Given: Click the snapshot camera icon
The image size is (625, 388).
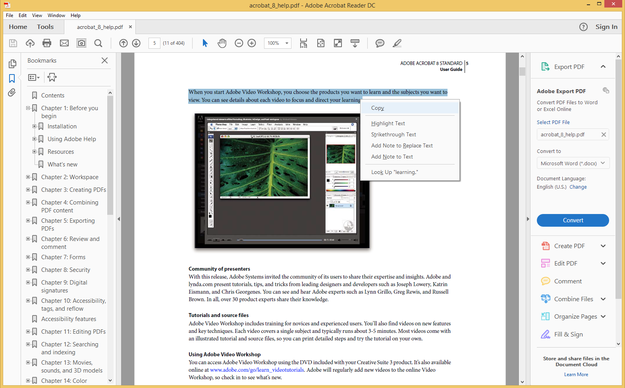Looking at the screenshot, I should pos(81,43).
